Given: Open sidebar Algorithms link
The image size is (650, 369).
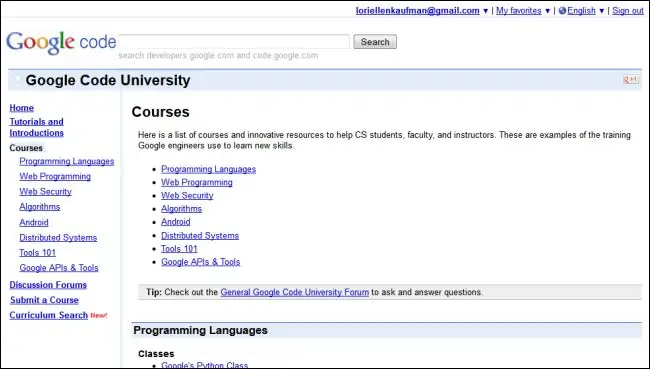Looking at the screenshot, I should [40, 207].
